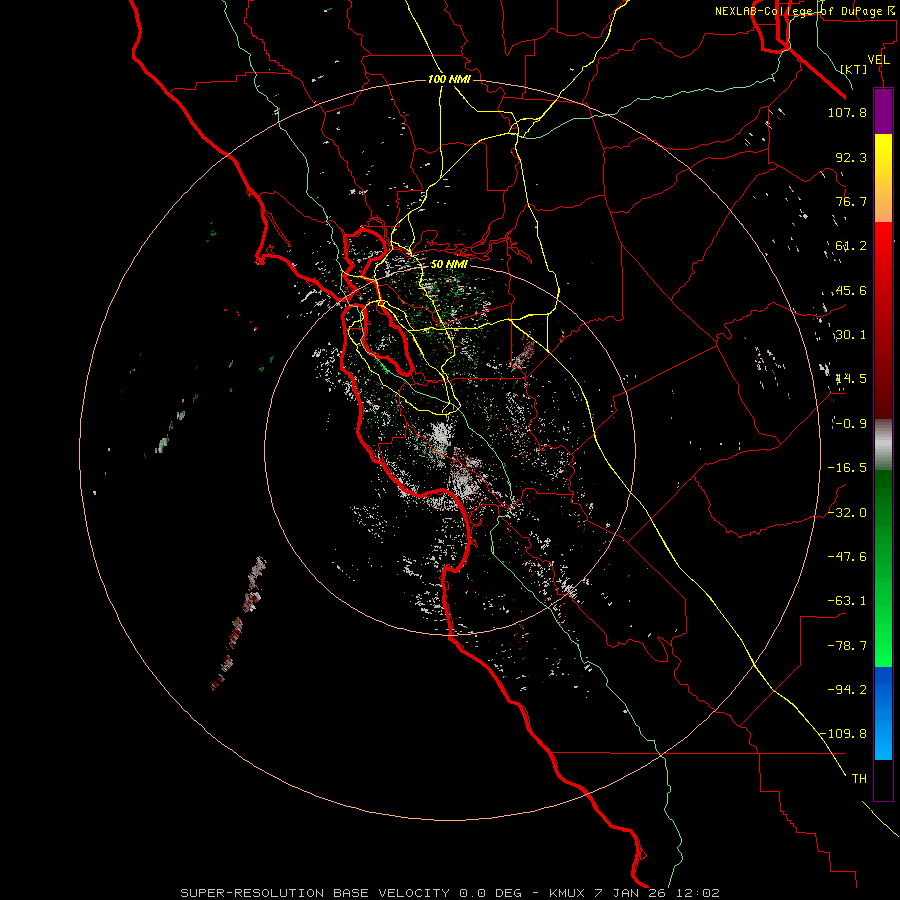Viewport: 900px width, 900px height.
Task: Pick the light cyan segment of the scale
Action: pos(883,743)
